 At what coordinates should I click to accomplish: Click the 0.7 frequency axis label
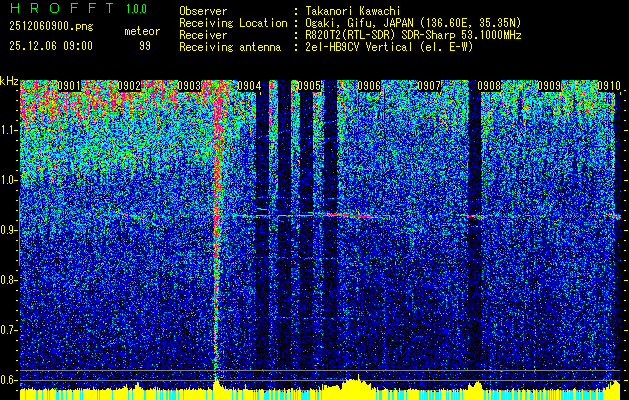coord(8,330)
